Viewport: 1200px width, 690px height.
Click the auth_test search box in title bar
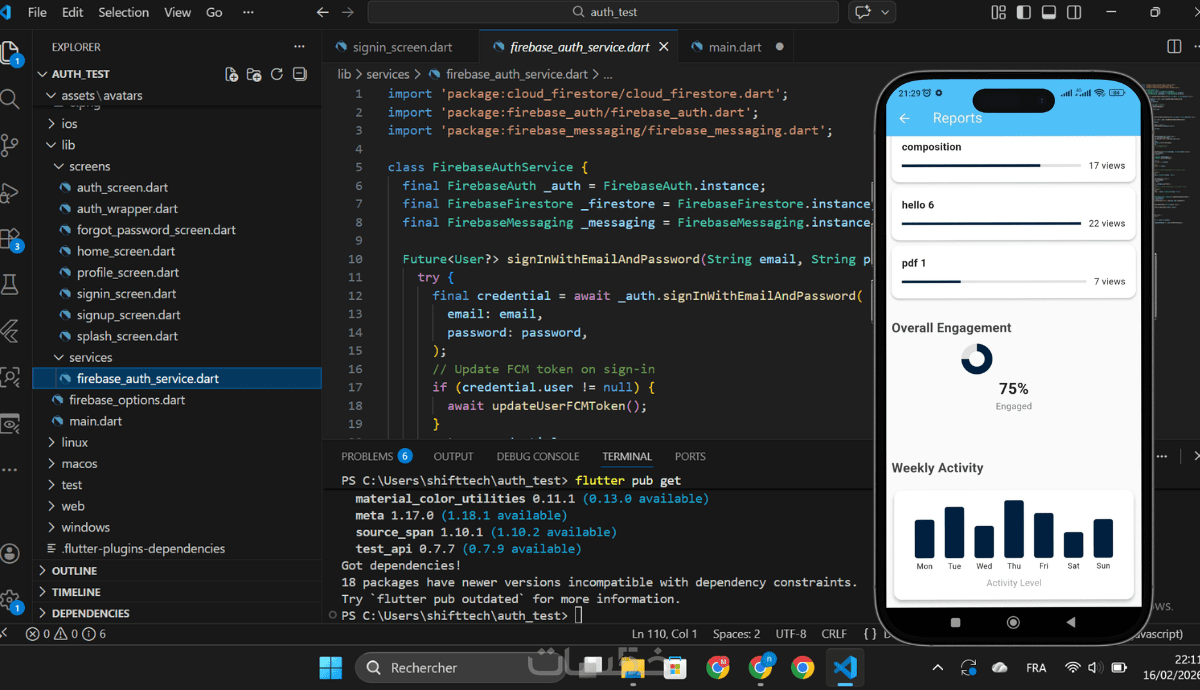[x=603, y=12]
